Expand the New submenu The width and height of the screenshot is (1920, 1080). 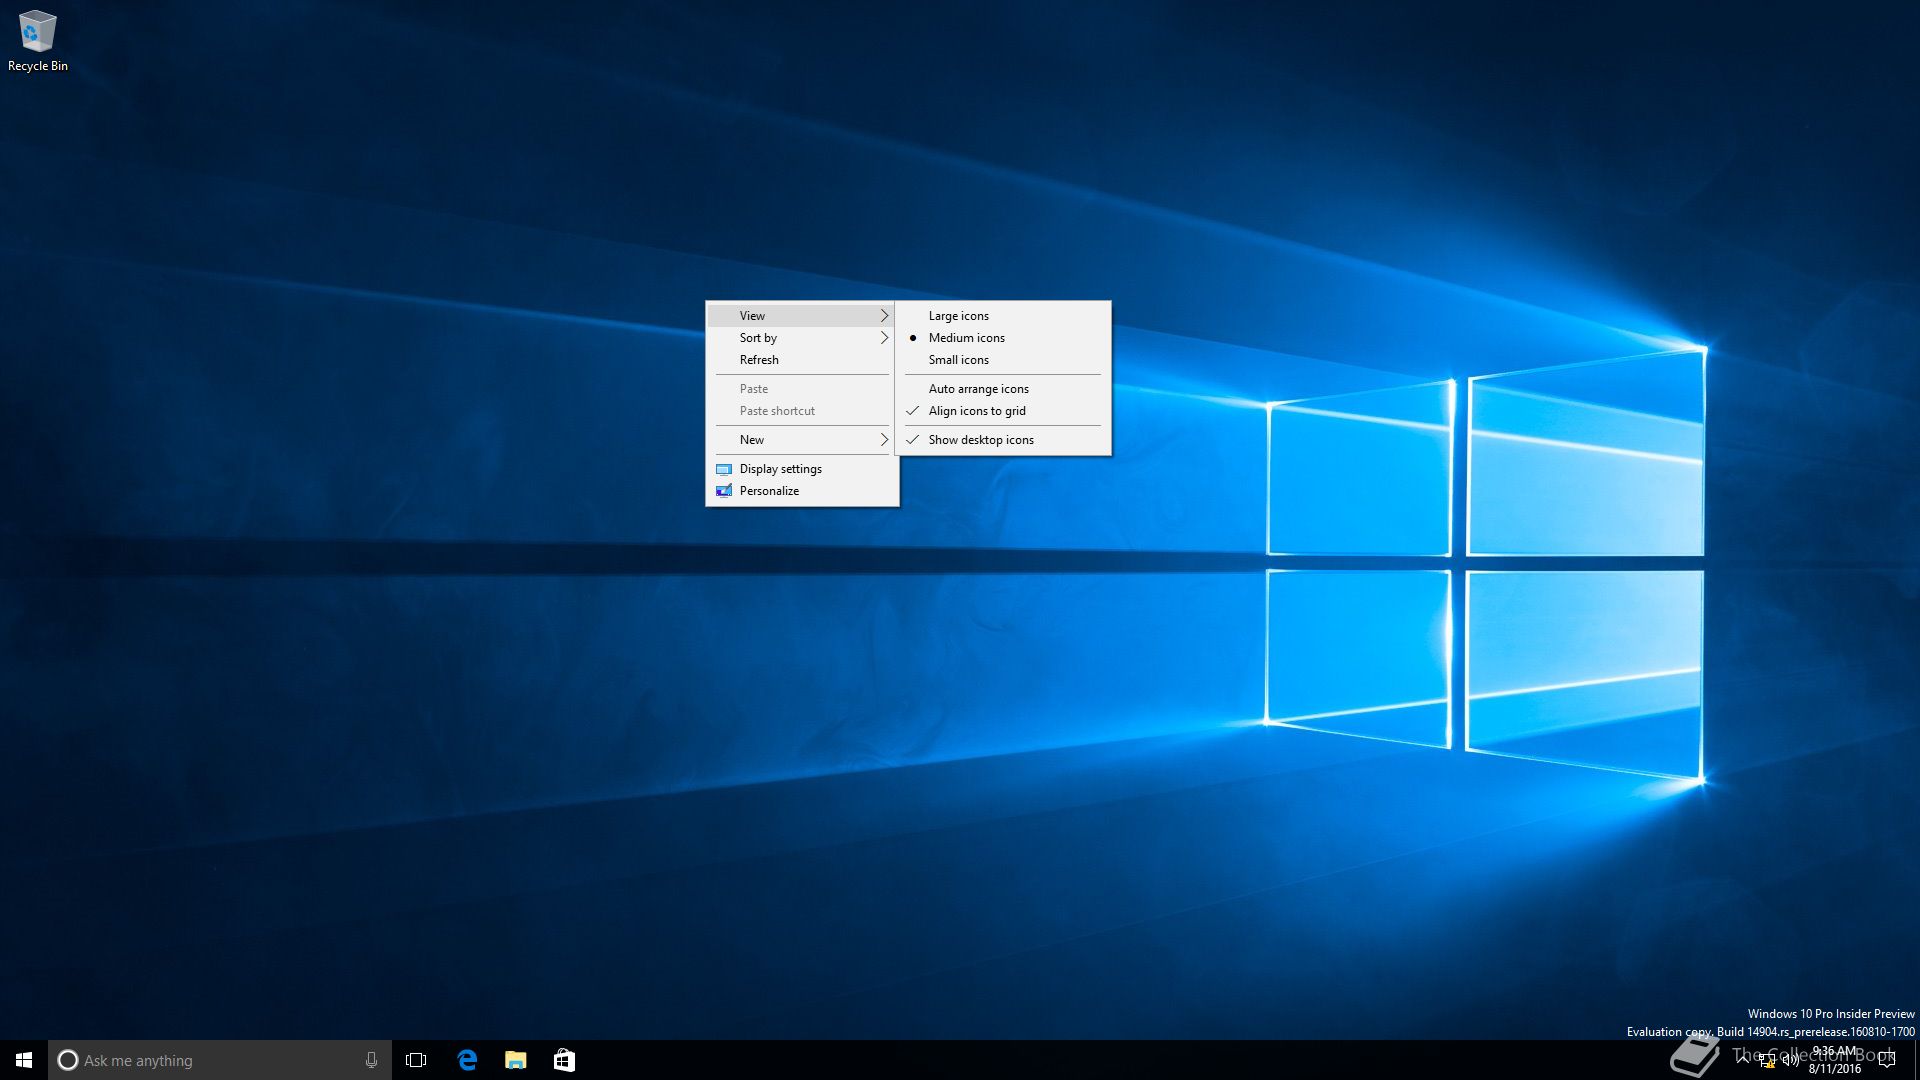(x=800, y=440)
